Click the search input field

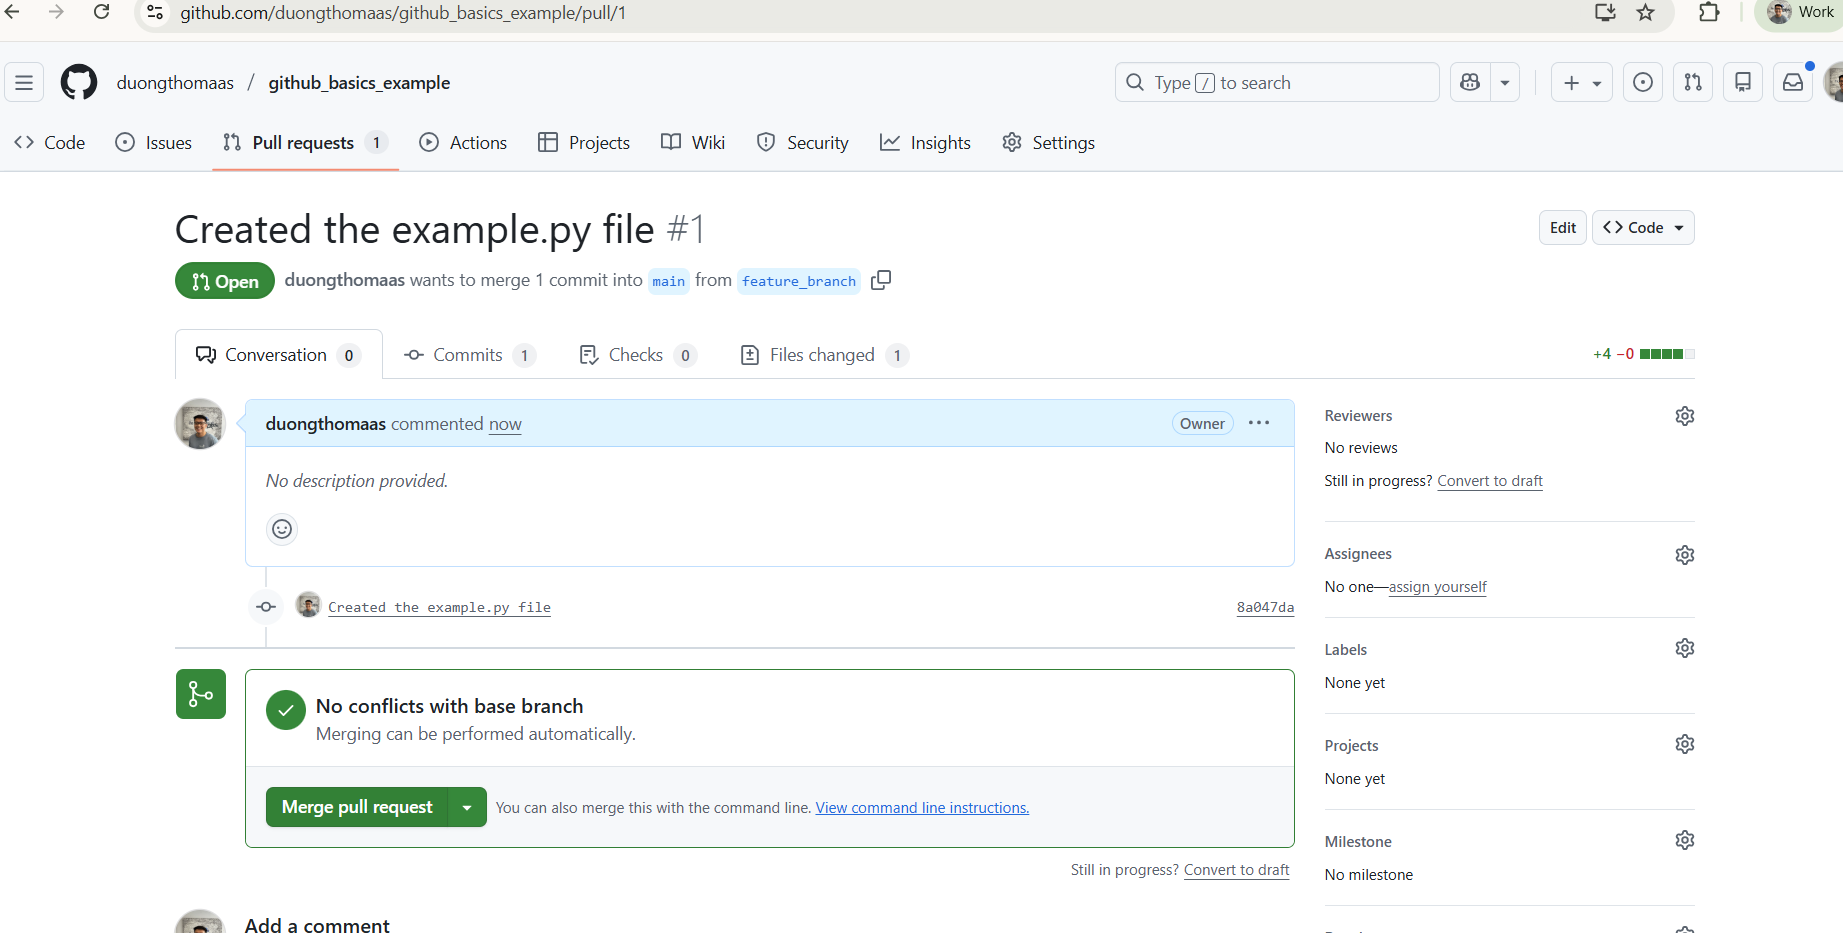tap(1277, 83)
